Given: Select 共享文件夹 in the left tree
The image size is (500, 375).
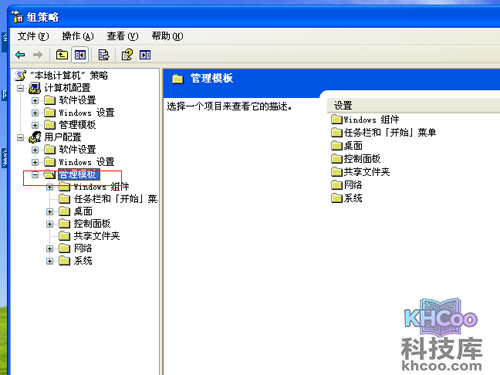Looking at the screenshot, I should 97,236.
